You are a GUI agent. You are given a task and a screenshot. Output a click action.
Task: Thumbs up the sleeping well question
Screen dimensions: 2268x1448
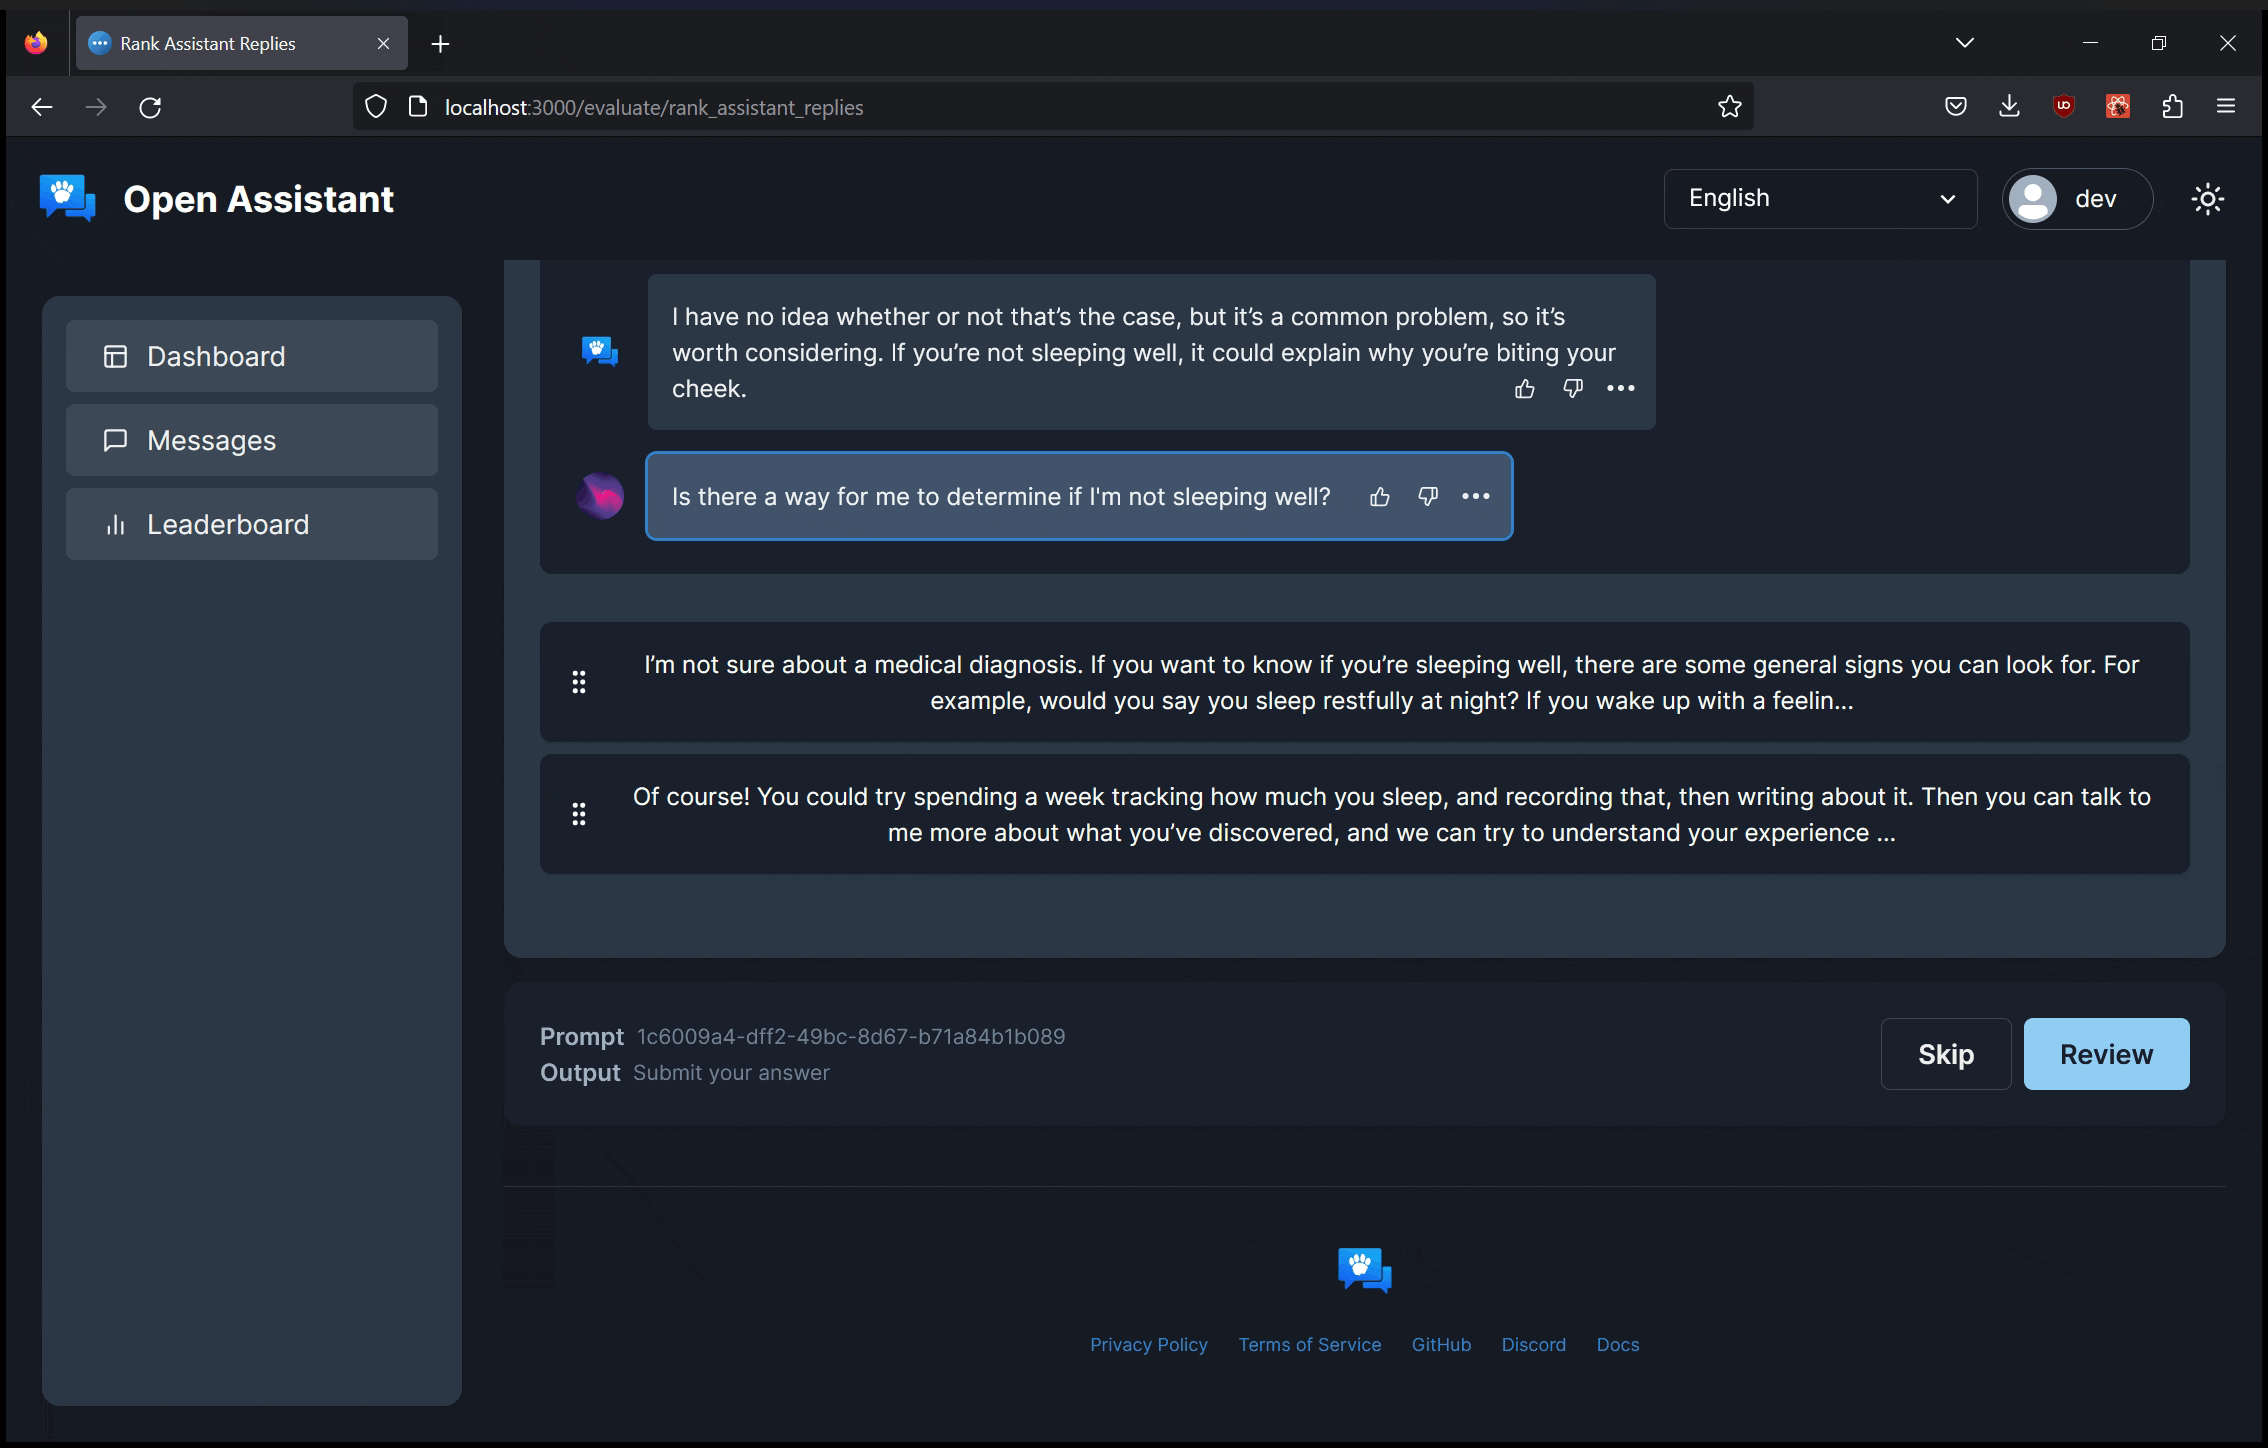click(x=1379, y=497)
